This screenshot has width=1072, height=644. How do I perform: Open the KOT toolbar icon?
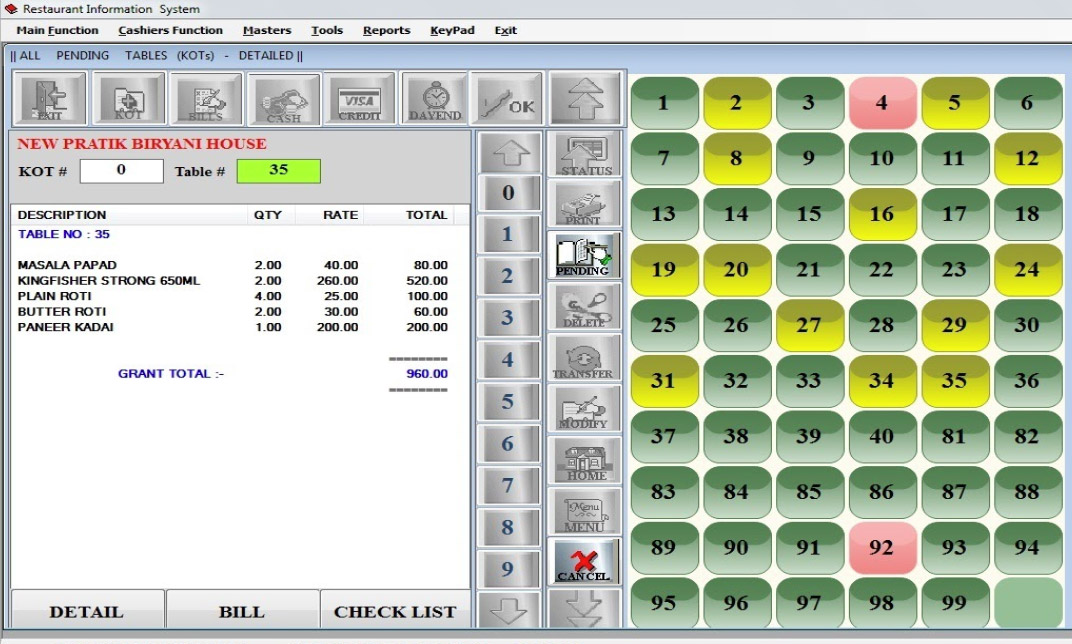tap(128, 99)
